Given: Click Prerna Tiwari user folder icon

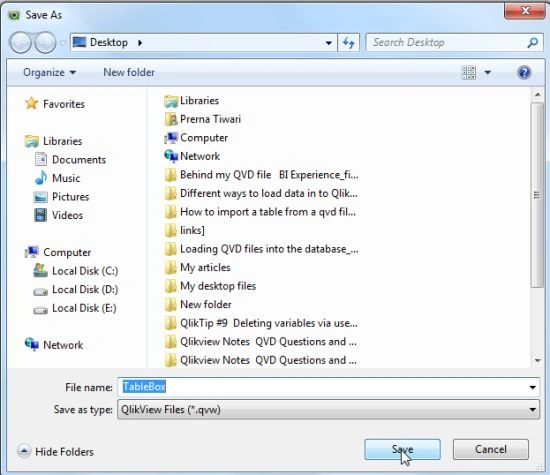Looking at the screenshot, I should coord(171,119).
